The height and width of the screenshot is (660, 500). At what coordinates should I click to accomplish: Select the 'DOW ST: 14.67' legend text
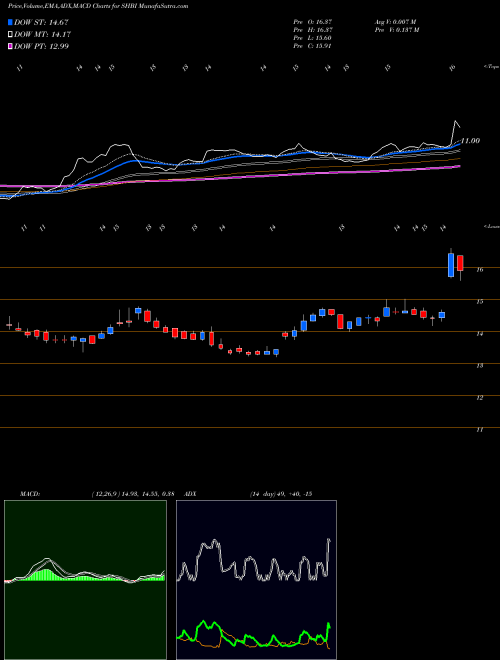coord(41,23)
